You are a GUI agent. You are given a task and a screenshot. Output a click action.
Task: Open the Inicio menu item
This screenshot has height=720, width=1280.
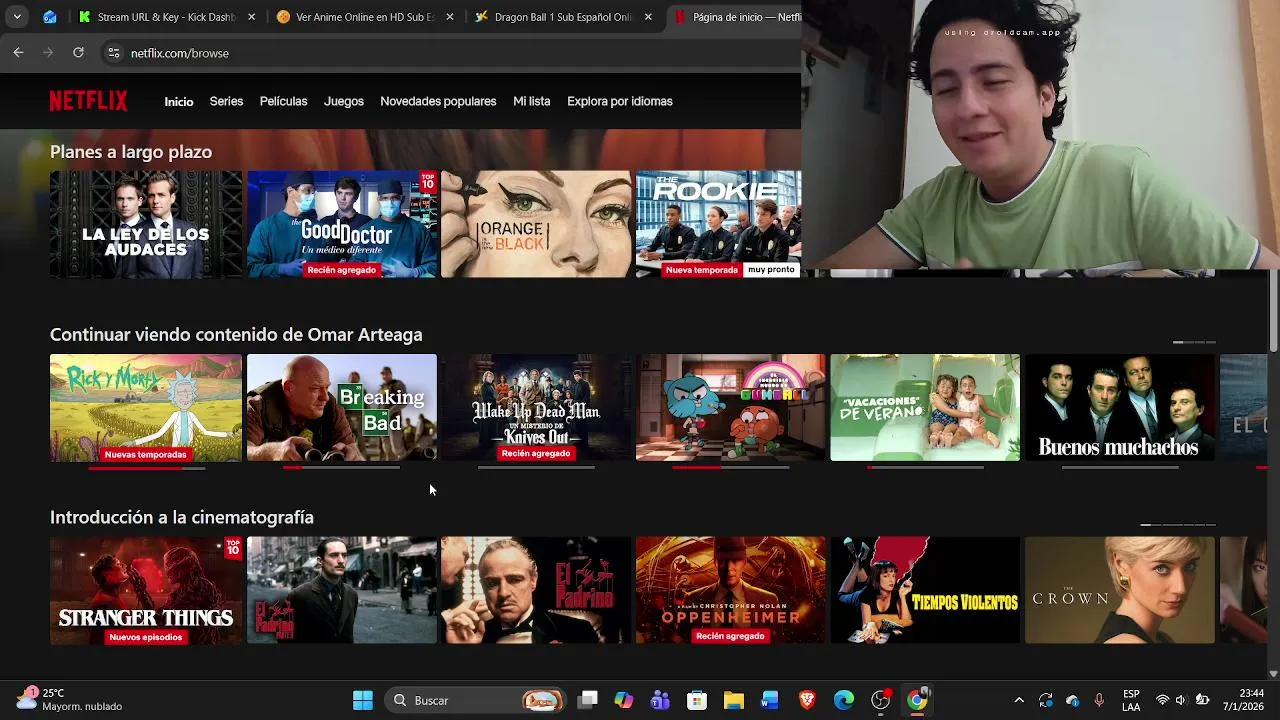click(179, 101)
